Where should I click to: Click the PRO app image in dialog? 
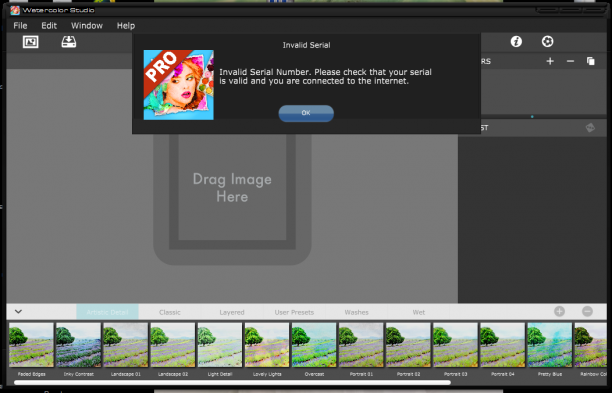tap(178, 85)
